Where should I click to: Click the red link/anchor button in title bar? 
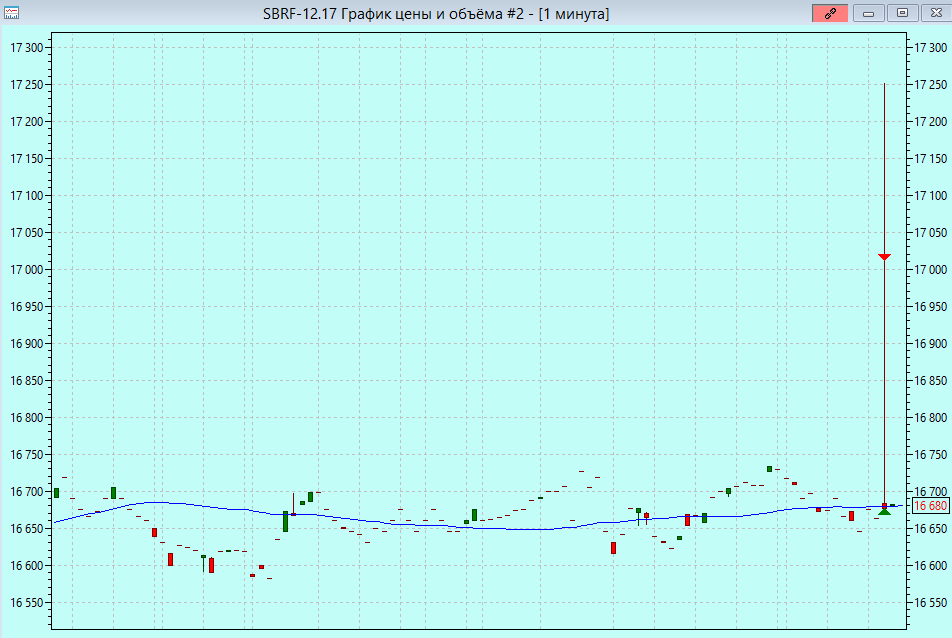(x=829, y=13)
